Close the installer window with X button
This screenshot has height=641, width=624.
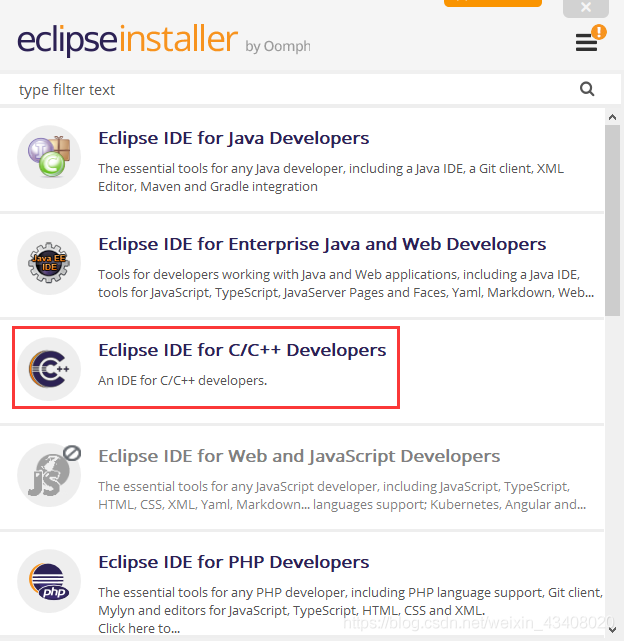(x=586, y=7)
